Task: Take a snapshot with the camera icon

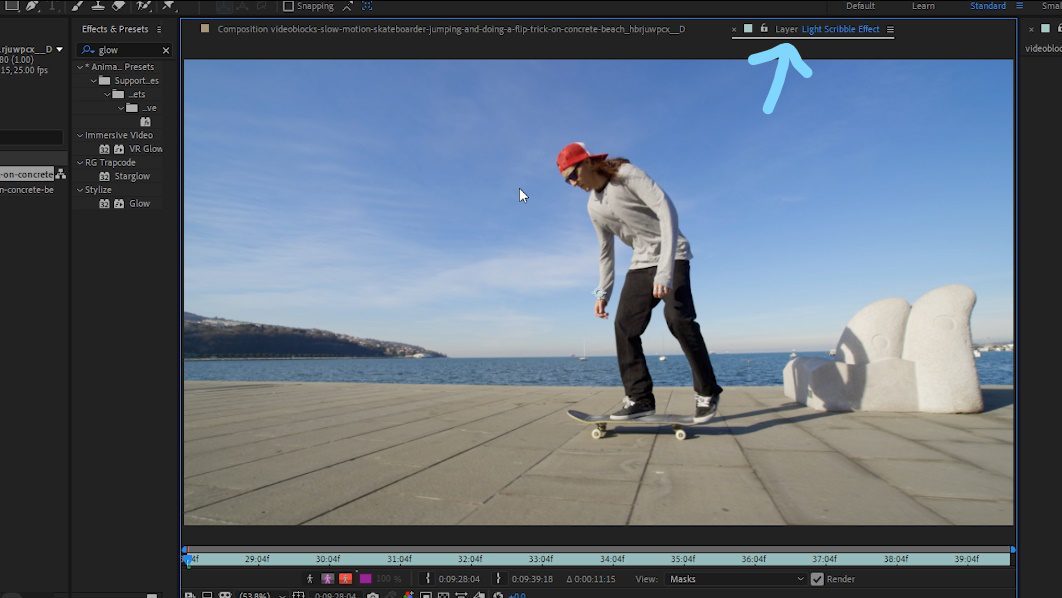Action: coord(373,594)
